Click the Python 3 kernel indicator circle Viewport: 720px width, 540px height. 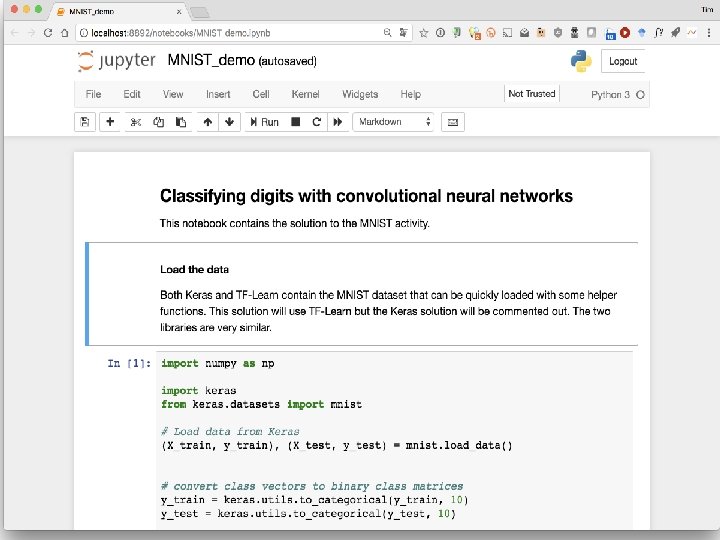point(641,95)
